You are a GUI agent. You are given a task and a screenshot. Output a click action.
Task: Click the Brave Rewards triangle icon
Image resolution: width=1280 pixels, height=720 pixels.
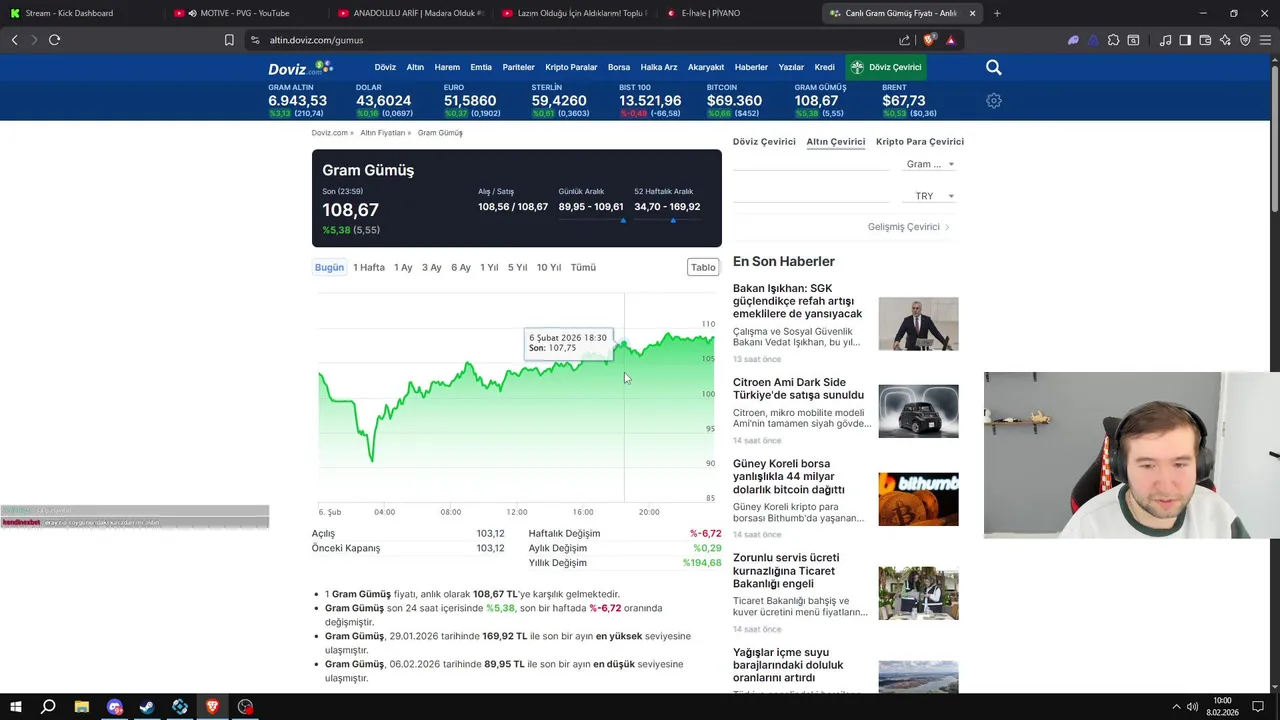[x=950, y=40]
